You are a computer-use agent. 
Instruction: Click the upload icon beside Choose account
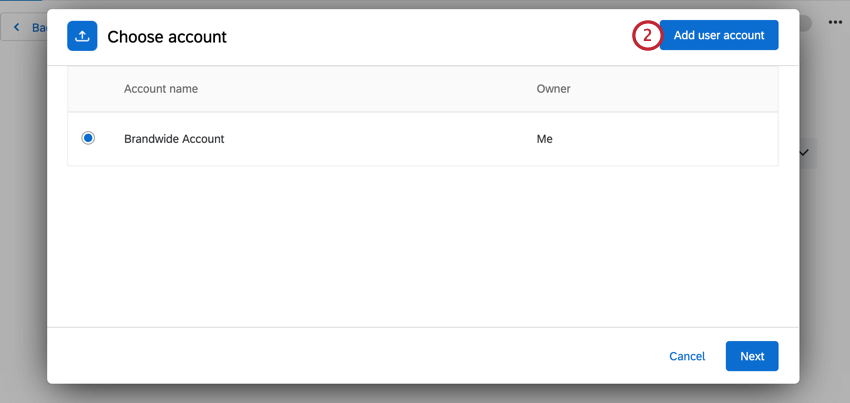pyautogui.click(x=82, y=36)
